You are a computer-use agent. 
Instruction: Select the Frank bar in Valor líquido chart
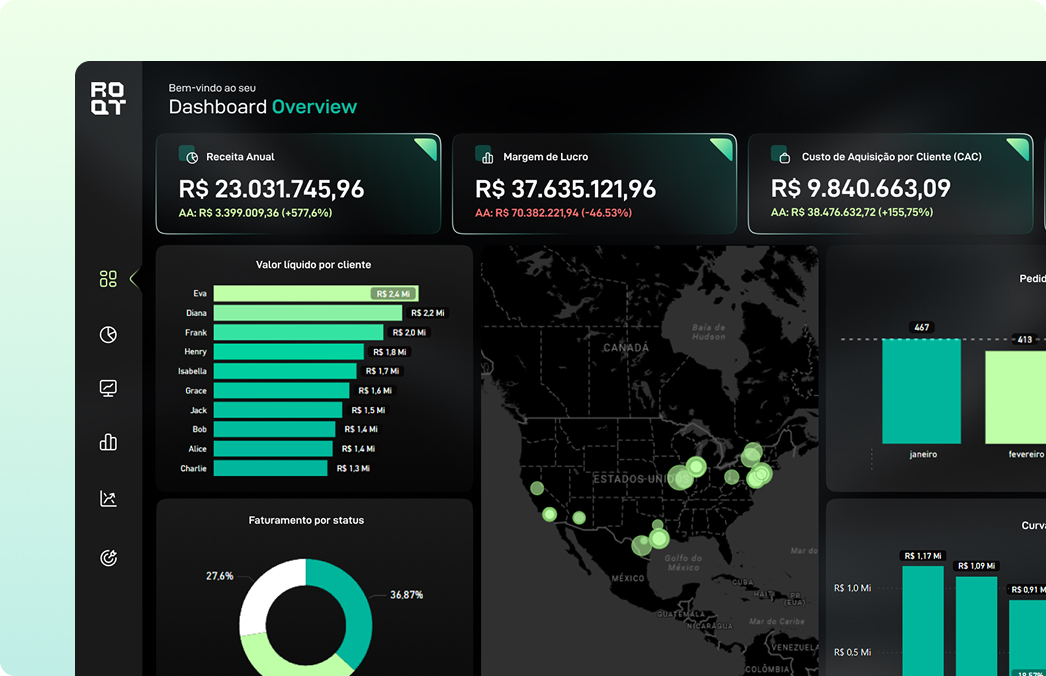point(298,332)
